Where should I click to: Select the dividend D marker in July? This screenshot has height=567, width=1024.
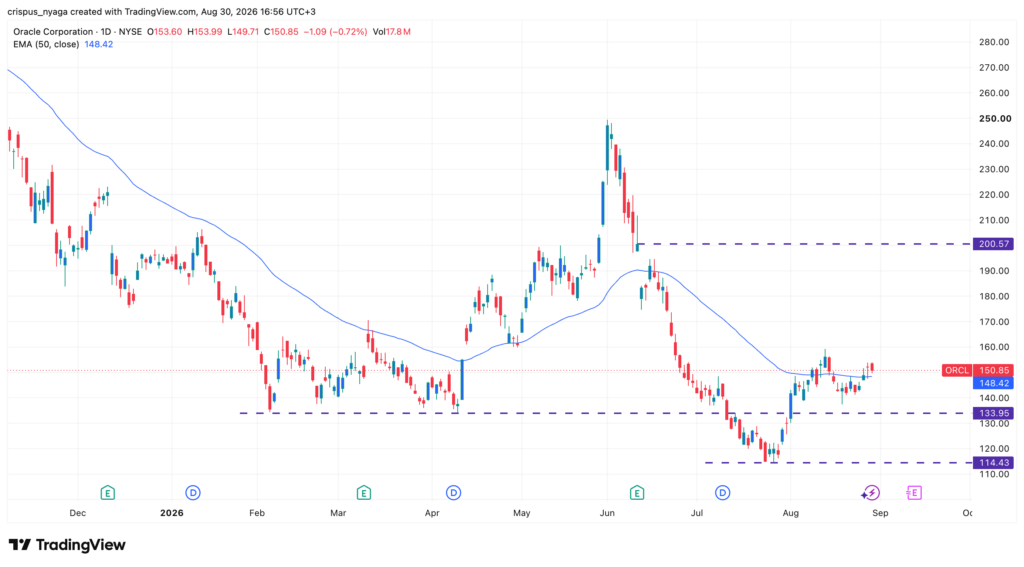[x=722, y=493]
